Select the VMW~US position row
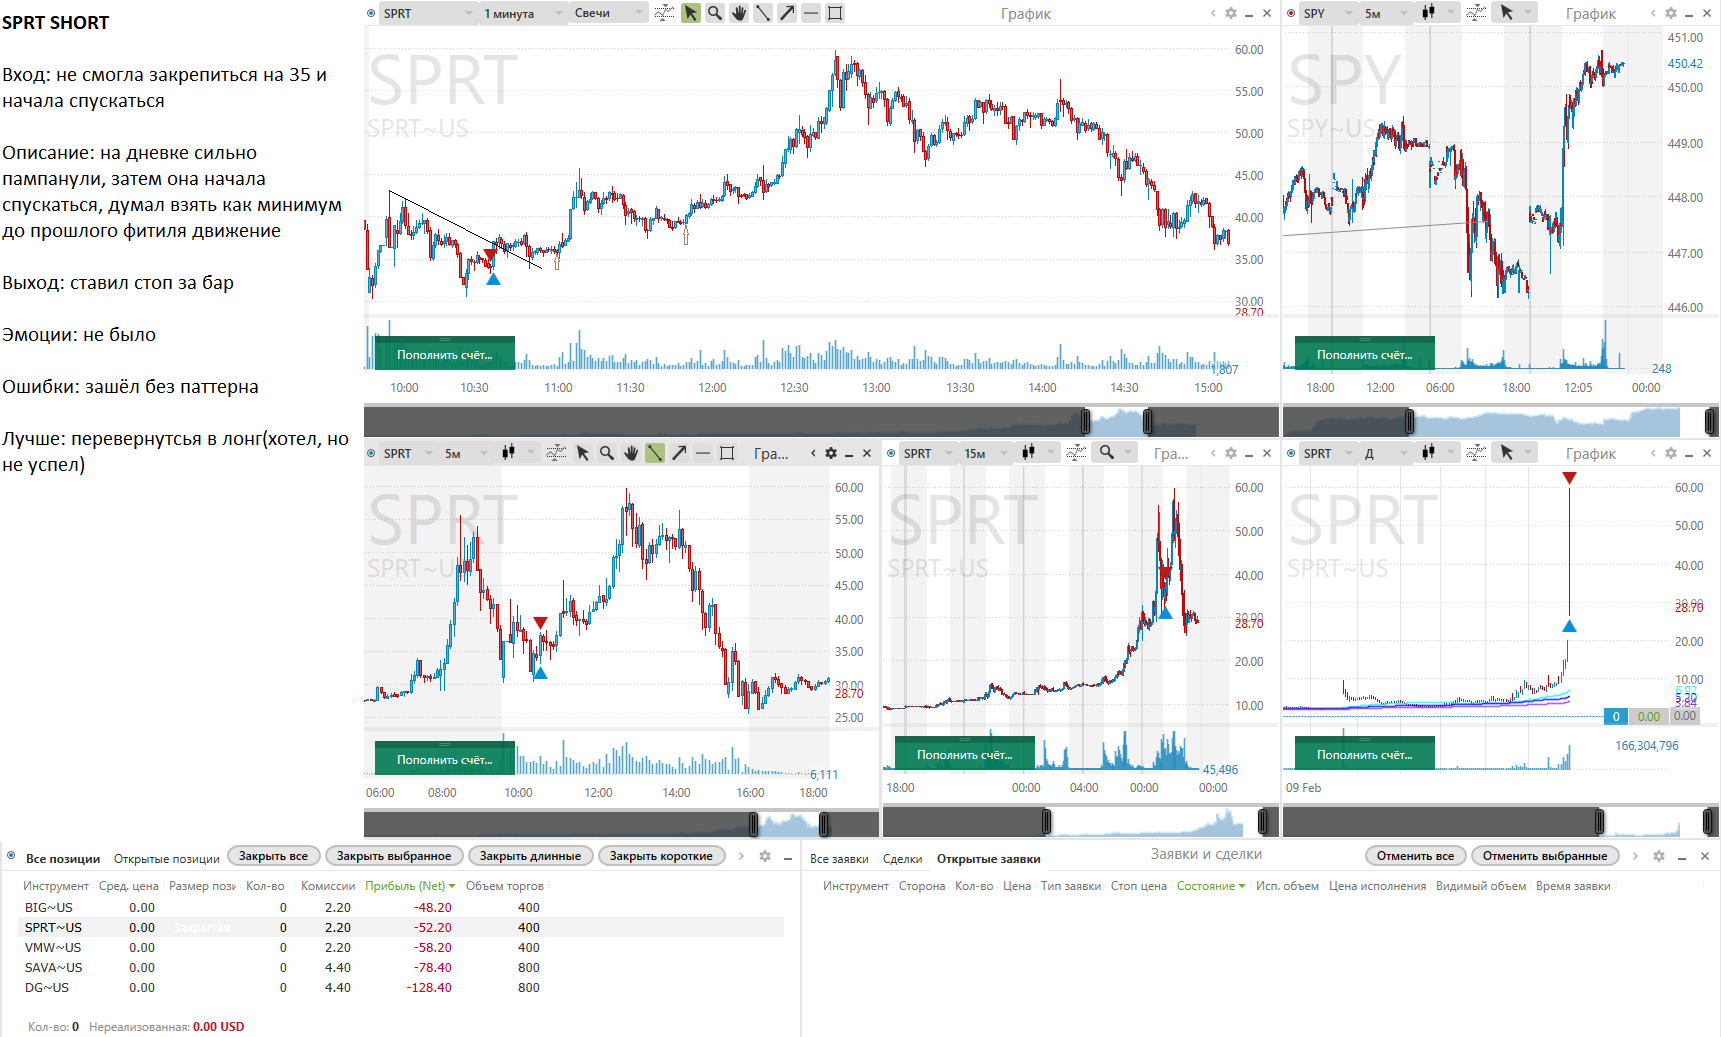The height and width of the screenshot is (1037, 1721). point(402,947)
